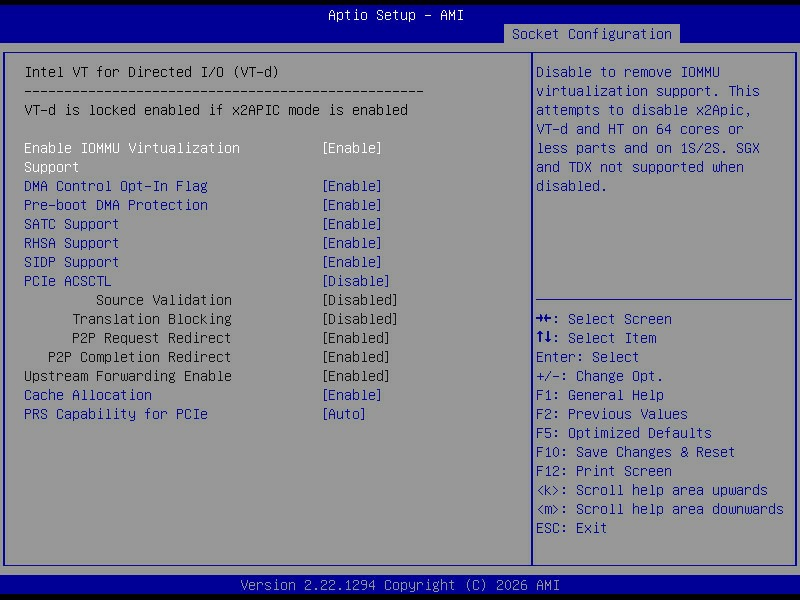This screenshot has height=600, width=800.
Task: Select PRS Capability for PCIe option
Action: coord(116,414)
